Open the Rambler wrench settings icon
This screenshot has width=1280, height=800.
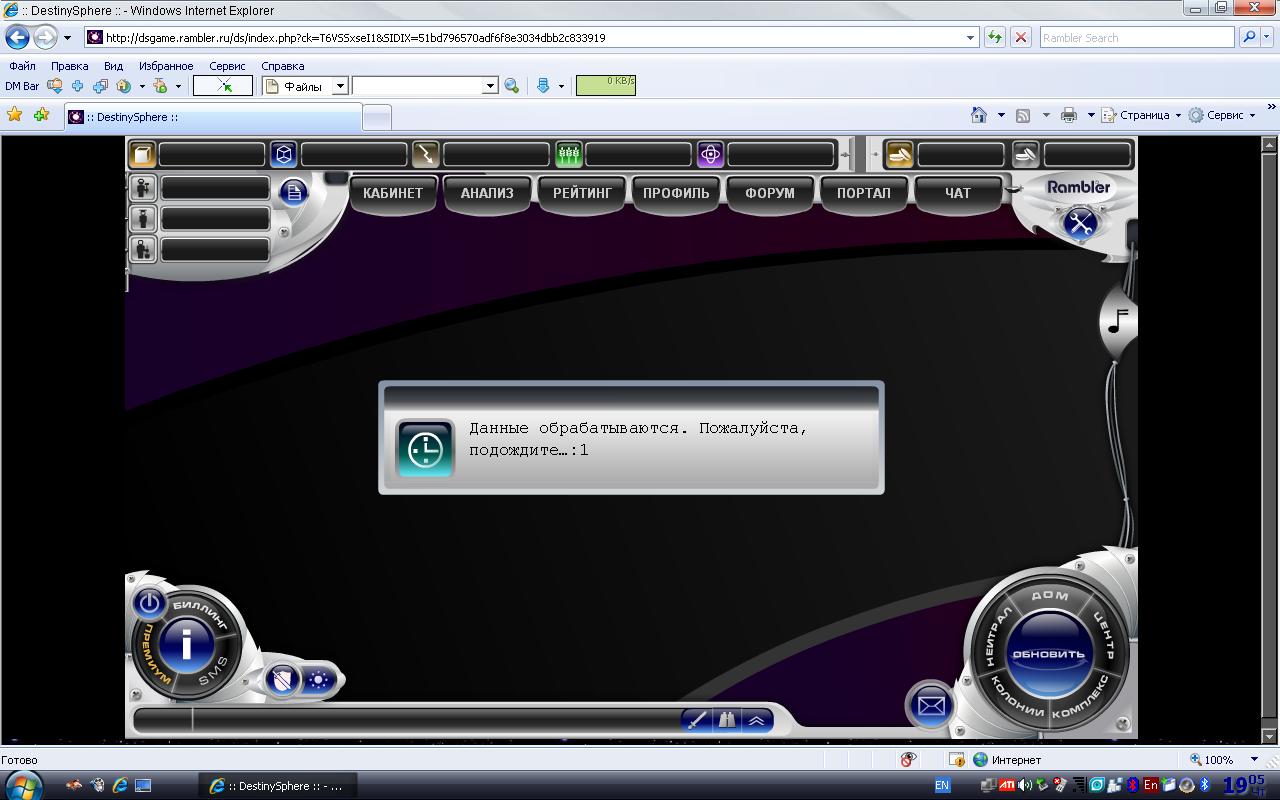[1080, 223]
